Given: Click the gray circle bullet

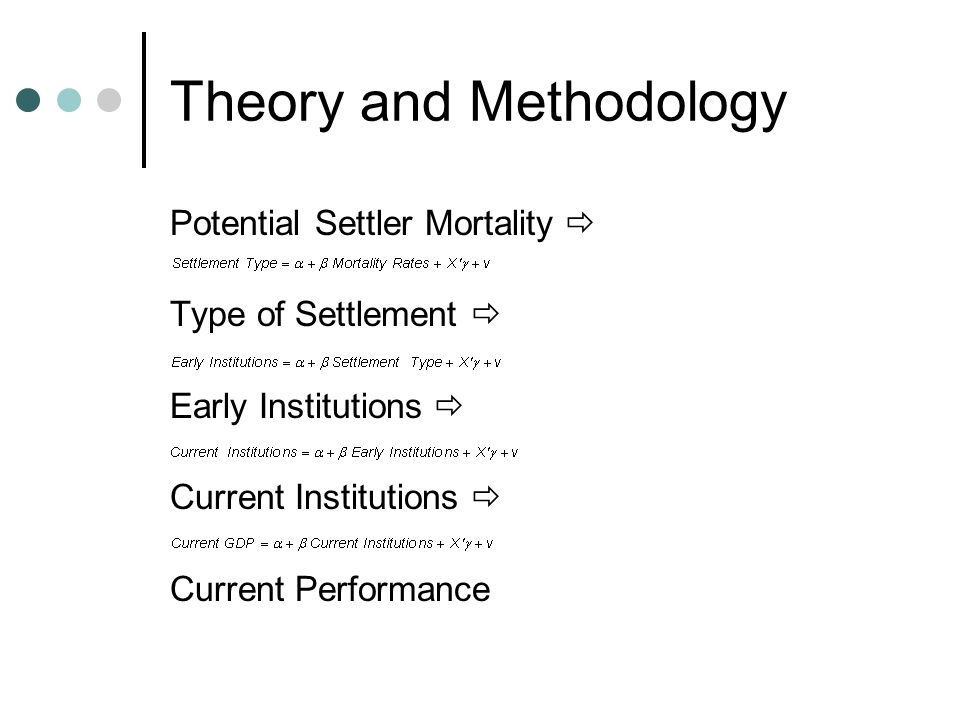Looking at the screenshot, I should (109, 100).
